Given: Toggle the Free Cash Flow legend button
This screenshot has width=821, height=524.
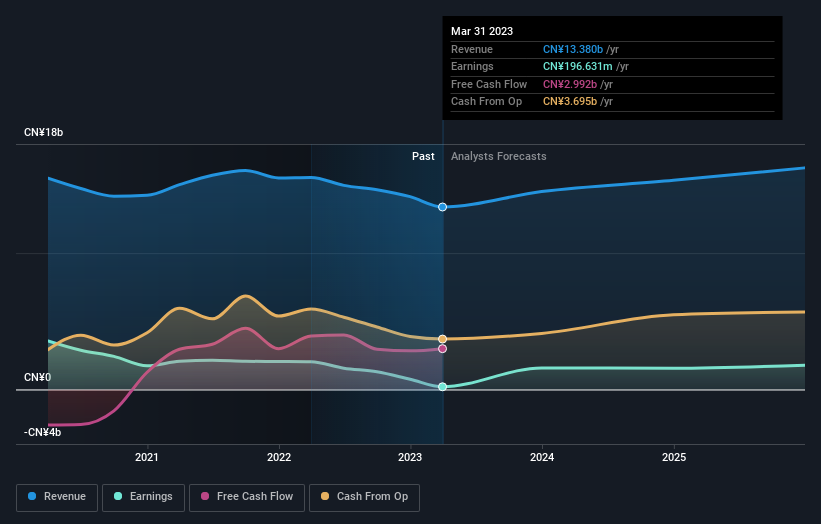Looking at the screenshot, I should tap(247, 497).
